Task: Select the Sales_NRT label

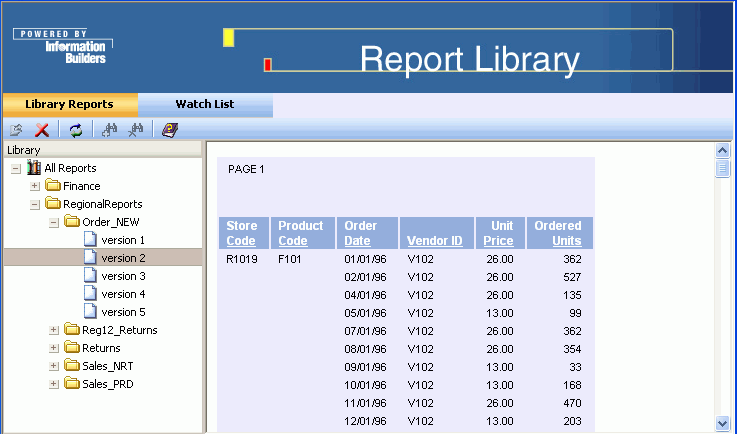Action: tap(108, 366)
